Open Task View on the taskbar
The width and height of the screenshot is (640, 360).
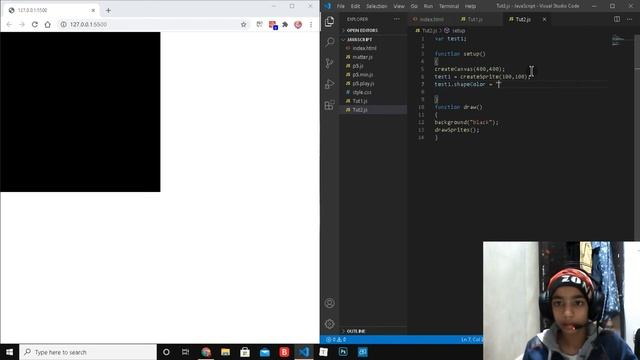click(x=185, y=352)
